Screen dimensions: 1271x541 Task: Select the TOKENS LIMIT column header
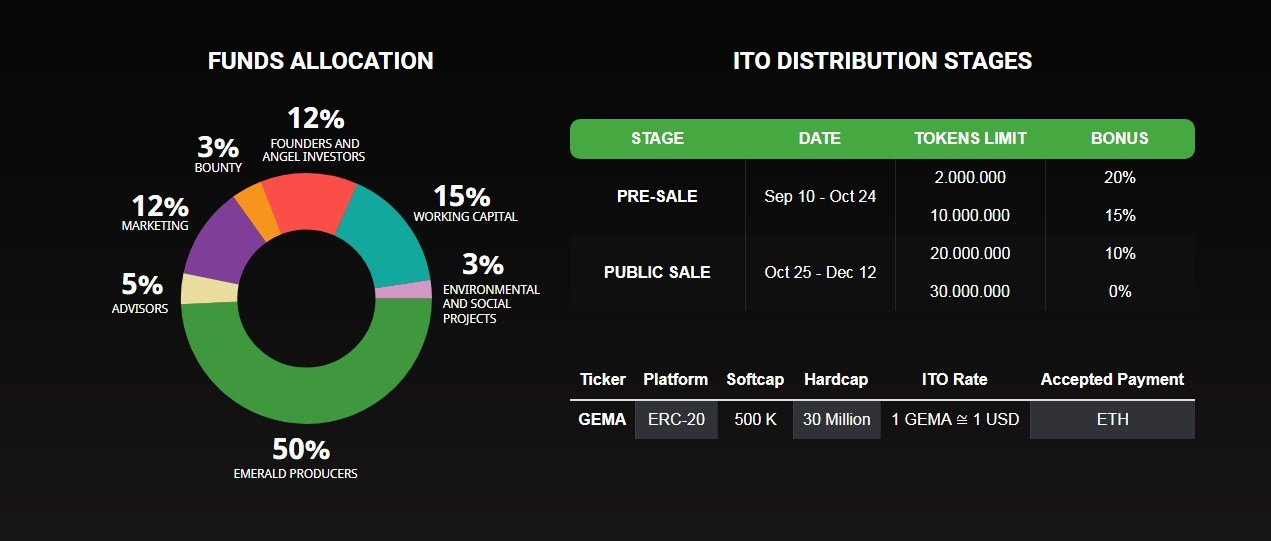tap(970, 138)
